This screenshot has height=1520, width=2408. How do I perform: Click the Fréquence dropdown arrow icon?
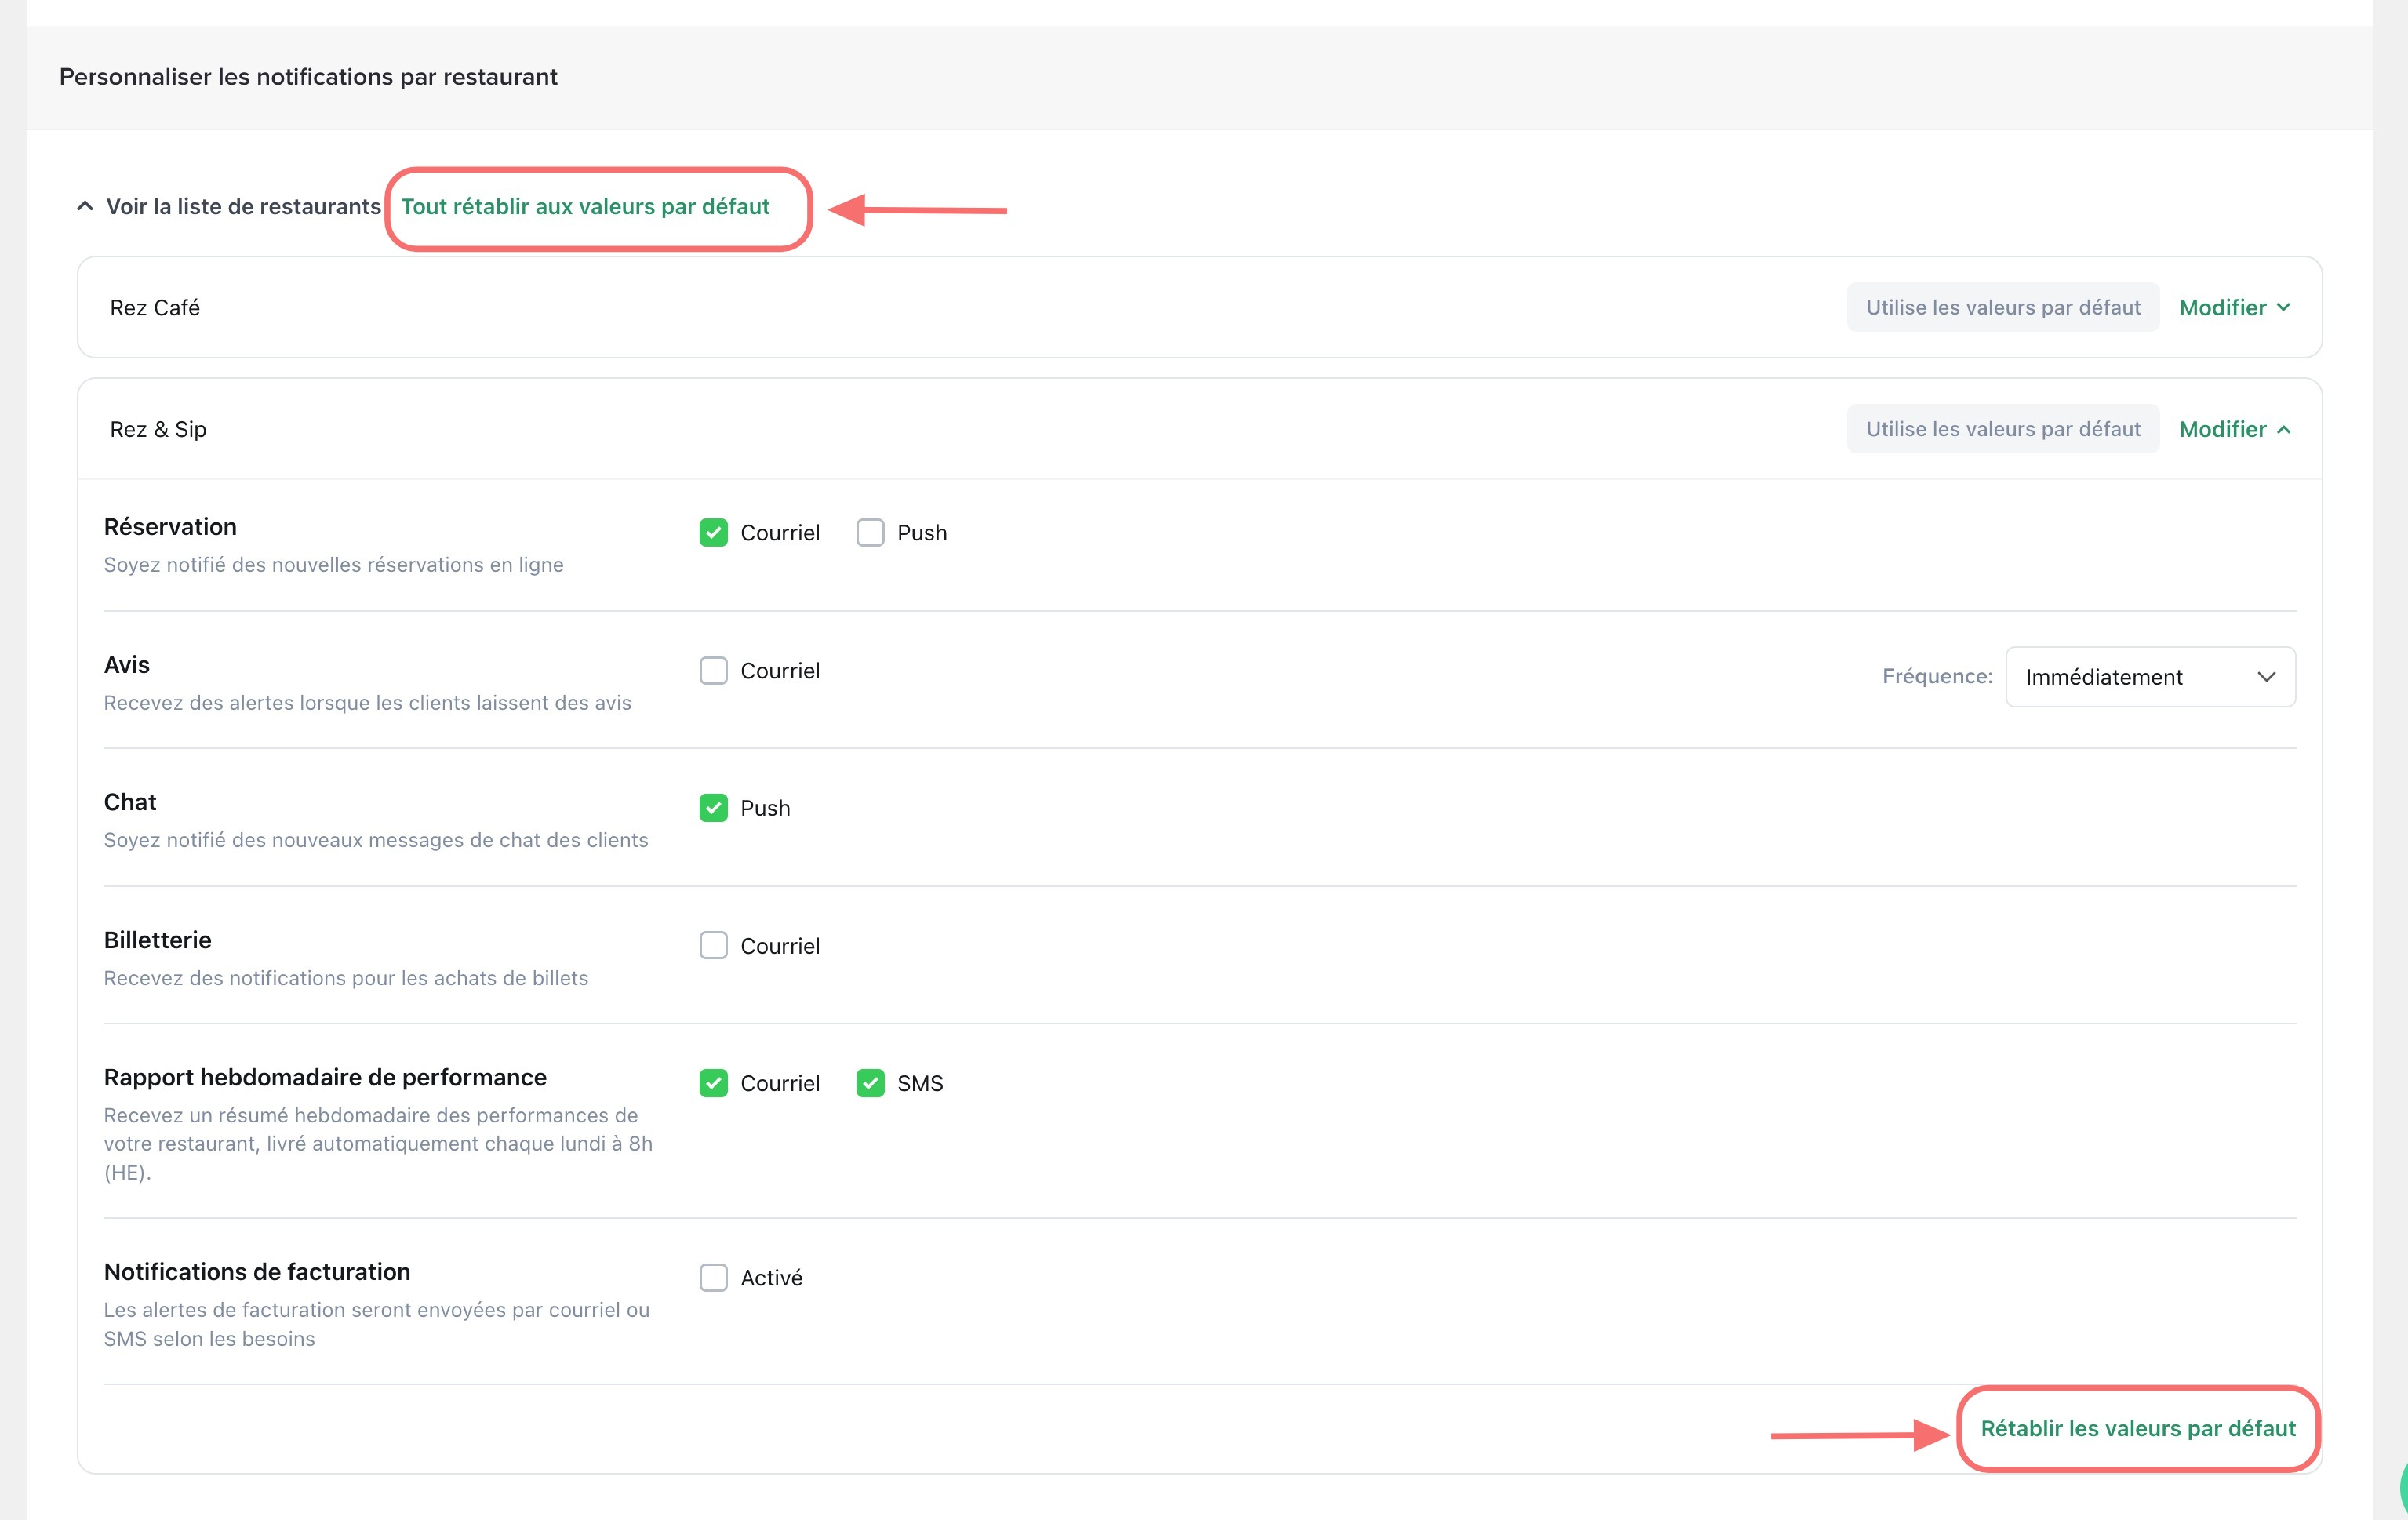click(2265, 677)
